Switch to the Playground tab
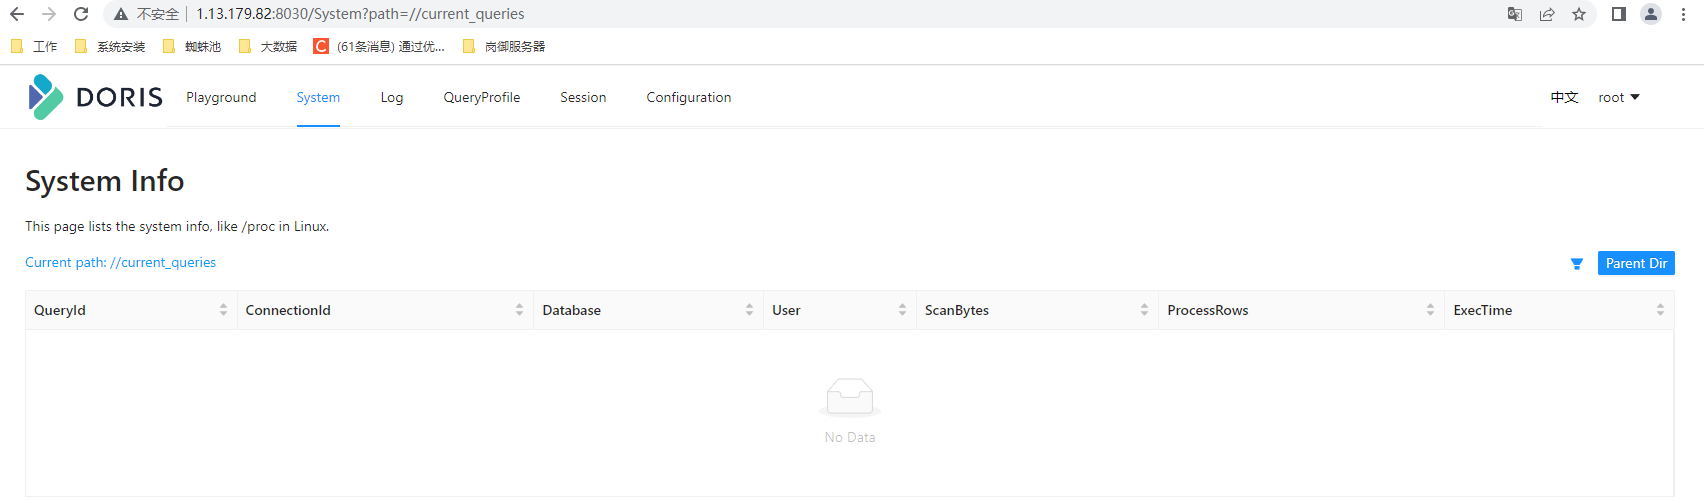The image size is (1704, 503). click(x=221, y=97)
